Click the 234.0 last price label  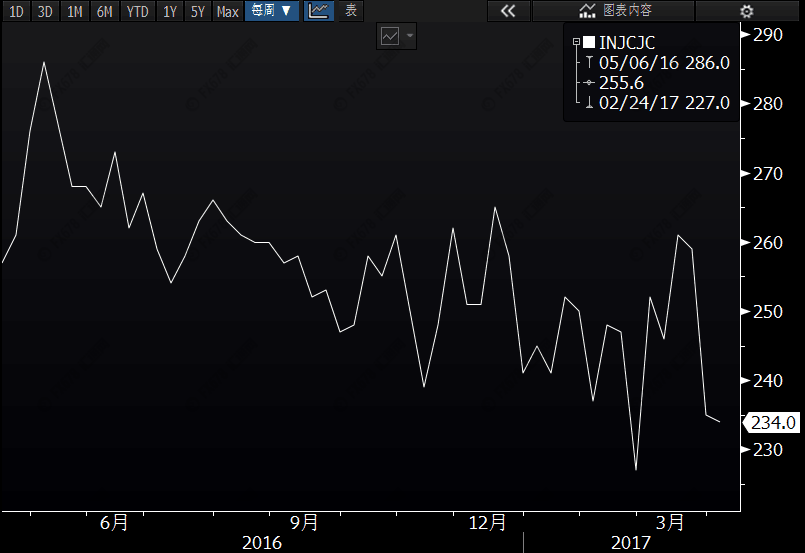tap(775, 423)
